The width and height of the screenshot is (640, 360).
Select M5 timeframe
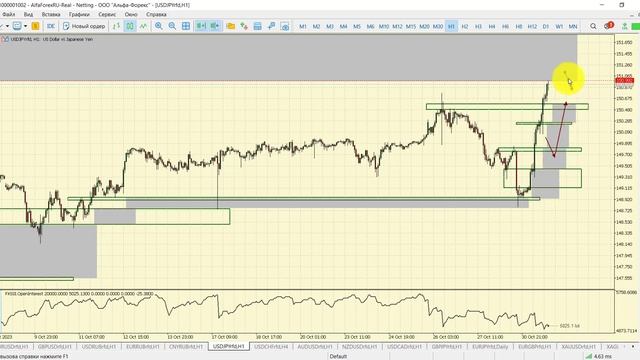(357, 26)
